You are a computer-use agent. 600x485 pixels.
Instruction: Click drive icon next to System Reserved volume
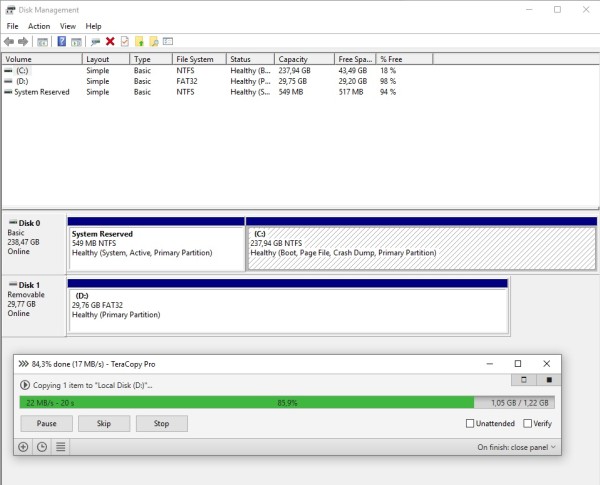pos(8,92)
